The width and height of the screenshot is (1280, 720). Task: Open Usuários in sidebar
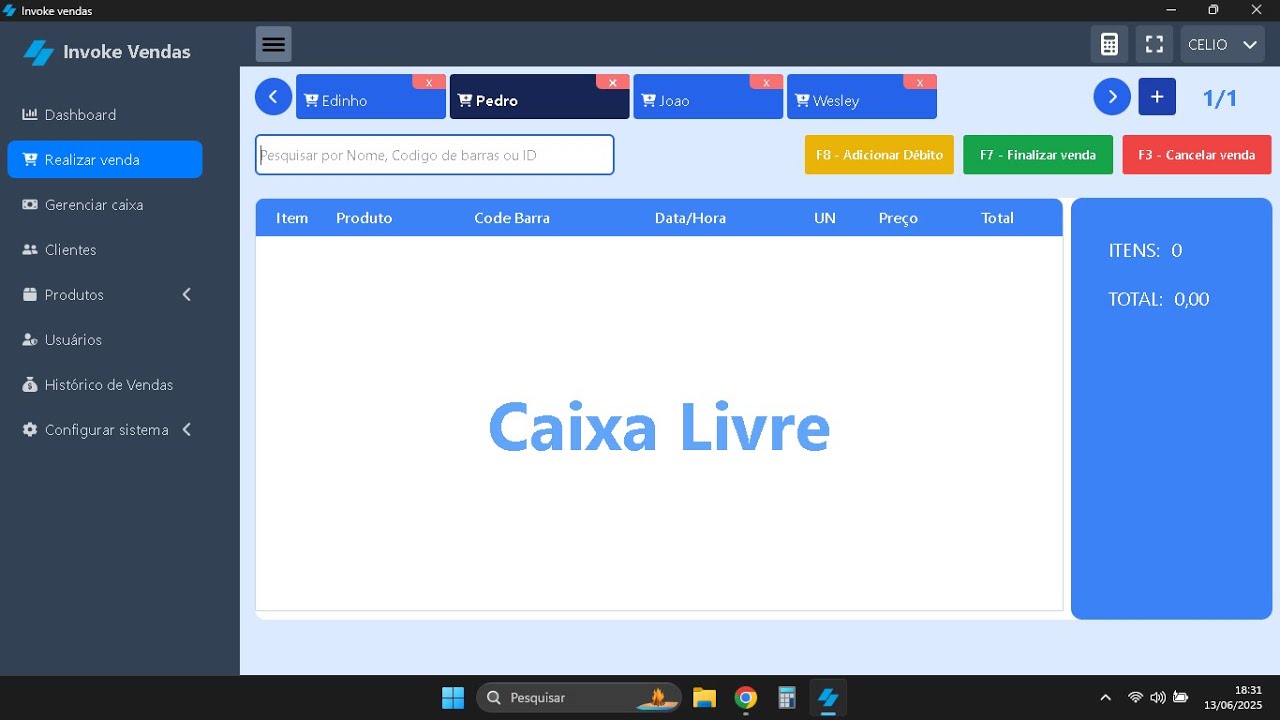pyautogui.click(x=73, y=340)
